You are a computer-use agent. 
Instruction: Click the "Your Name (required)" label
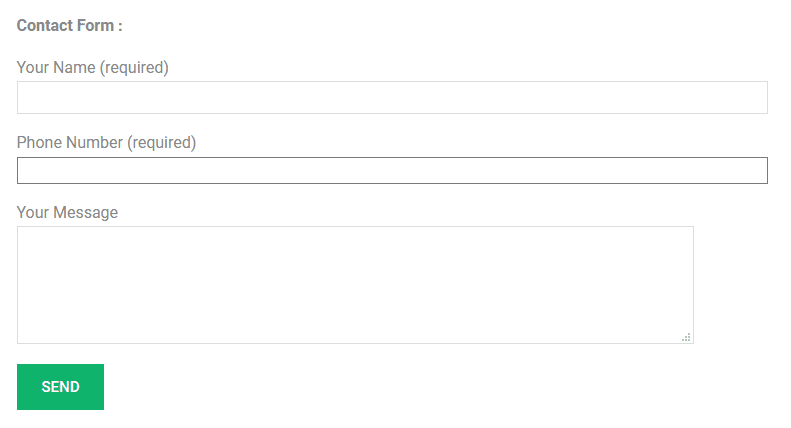pyautogui.click(x=93, y=68)
